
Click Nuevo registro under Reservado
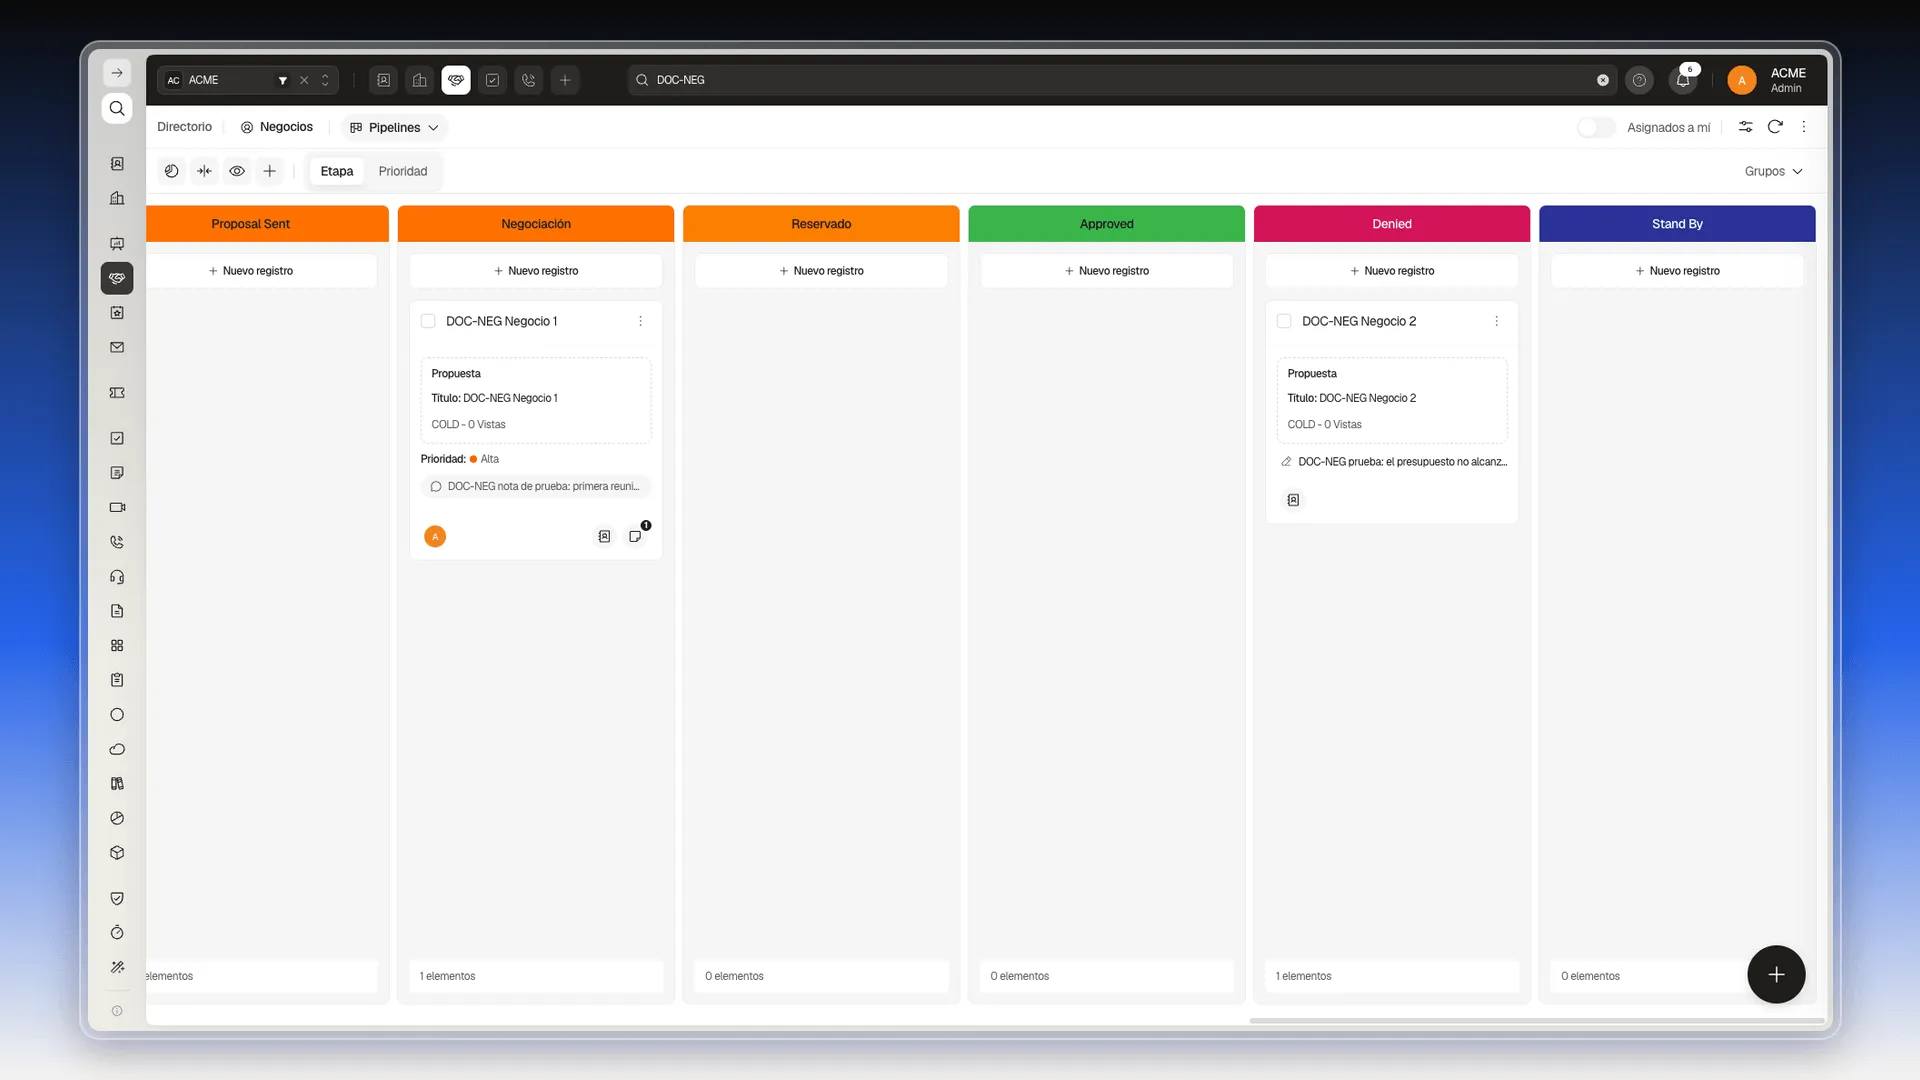pos(821,271)
